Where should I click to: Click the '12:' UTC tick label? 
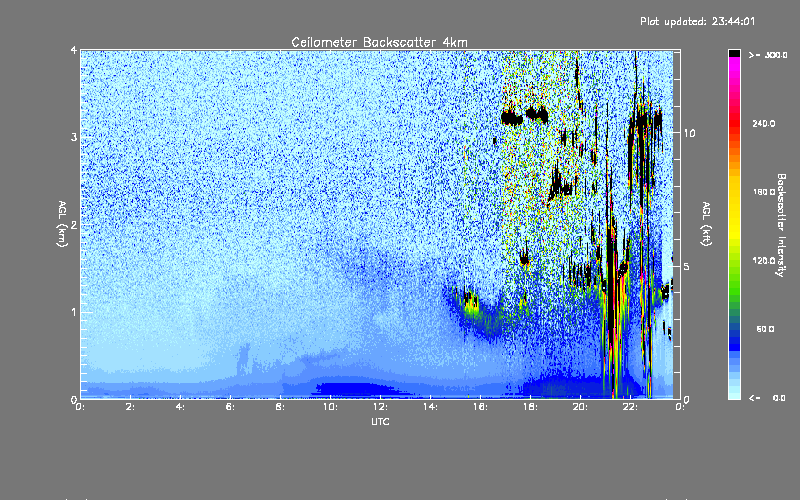tap(380, 407)
